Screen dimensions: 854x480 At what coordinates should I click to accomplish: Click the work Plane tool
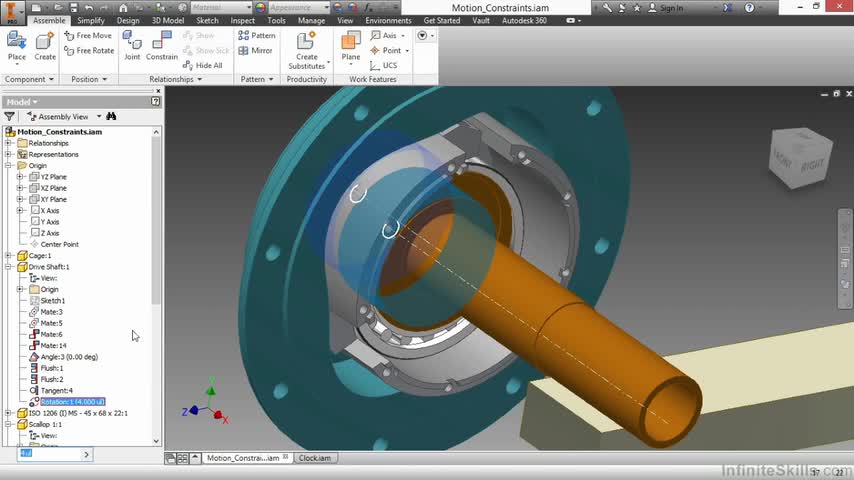(351, 47)
